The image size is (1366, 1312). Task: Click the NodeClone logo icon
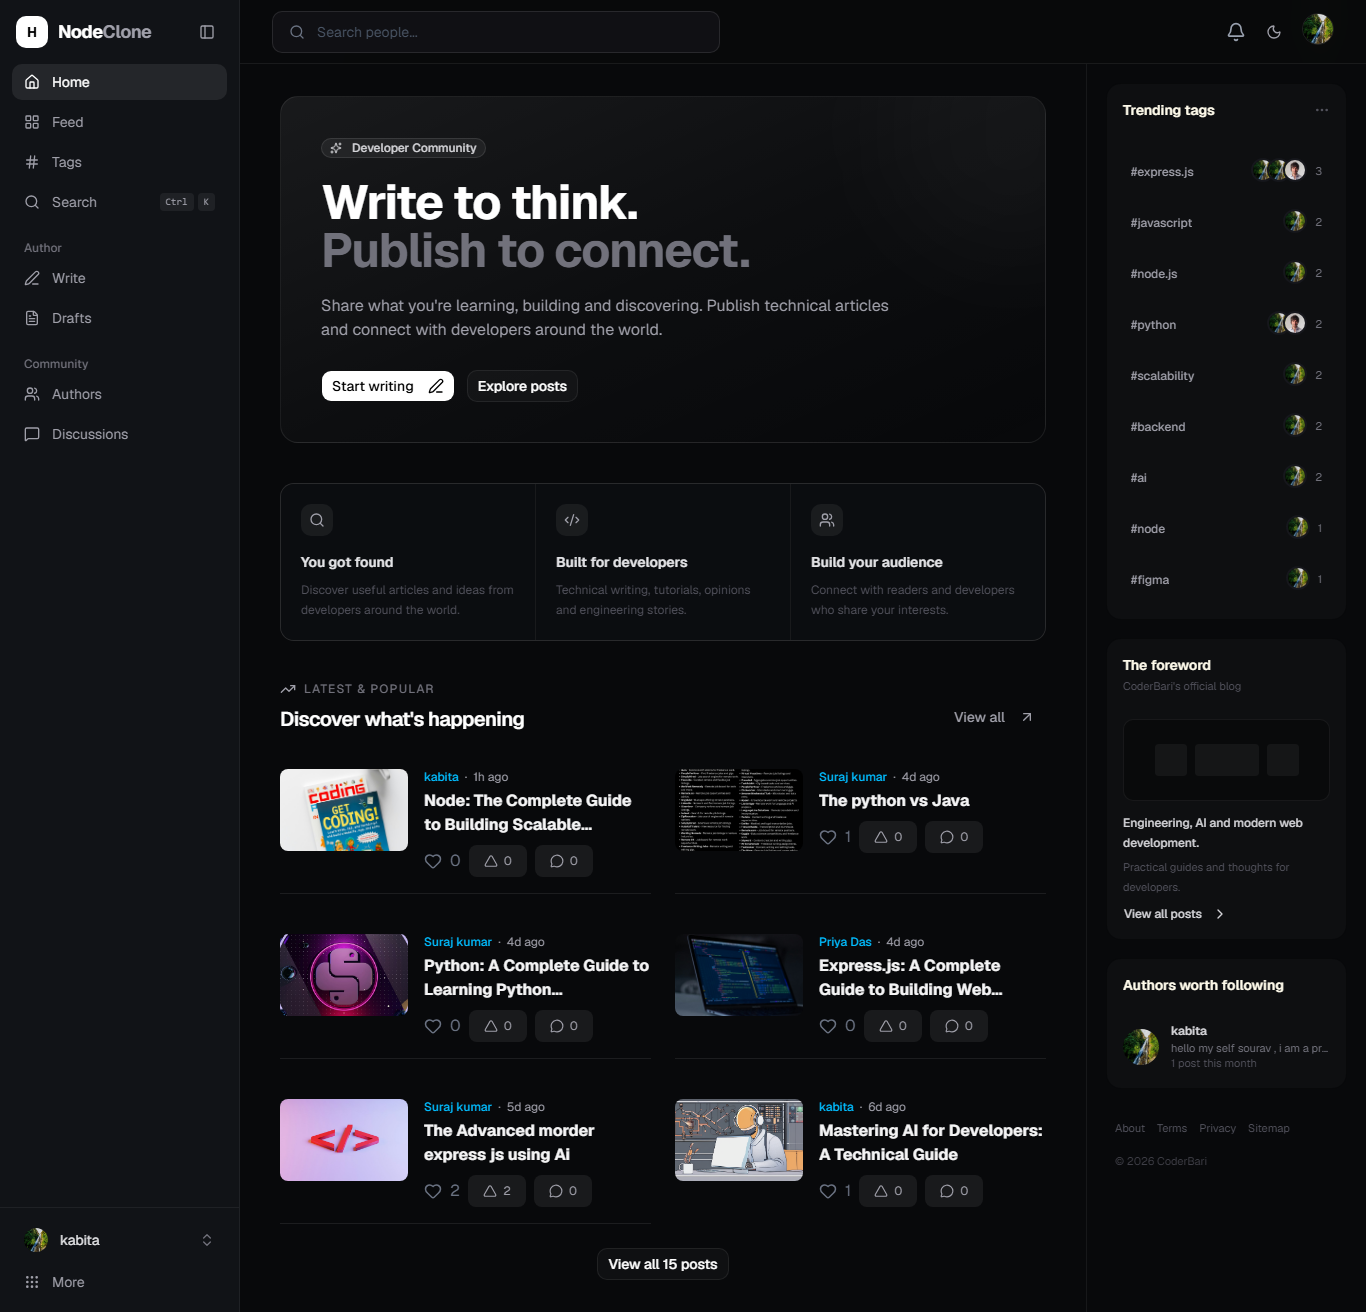click(32, 32)
